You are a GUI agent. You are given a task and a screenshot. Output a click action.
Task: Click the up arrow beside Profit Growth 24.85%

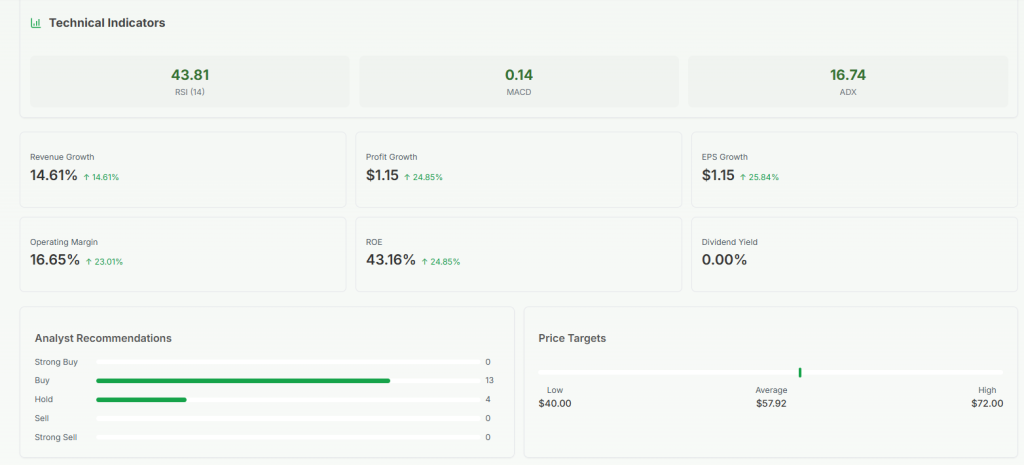pyautogui.click(x=407, y=177)
